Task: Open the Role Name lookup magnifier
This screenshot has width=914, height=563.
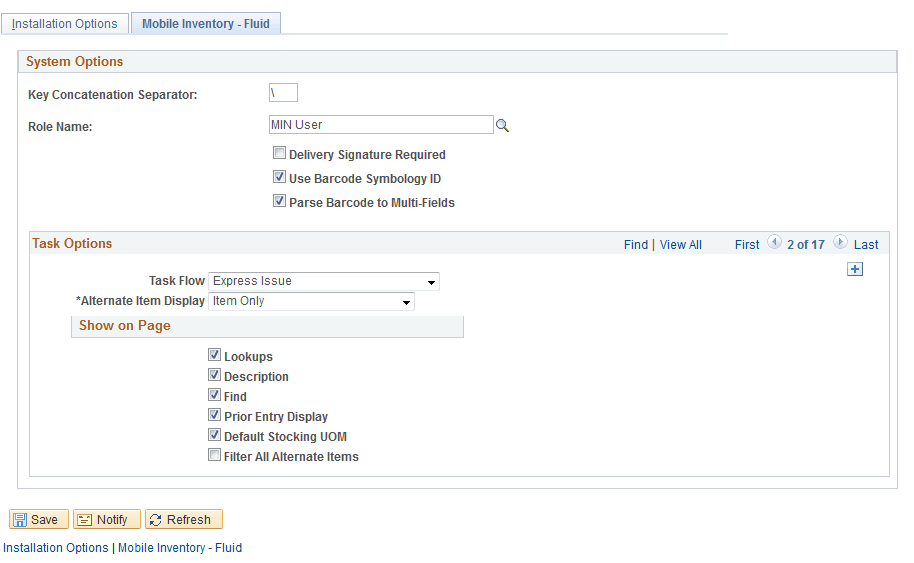Action: click(502, 125)
